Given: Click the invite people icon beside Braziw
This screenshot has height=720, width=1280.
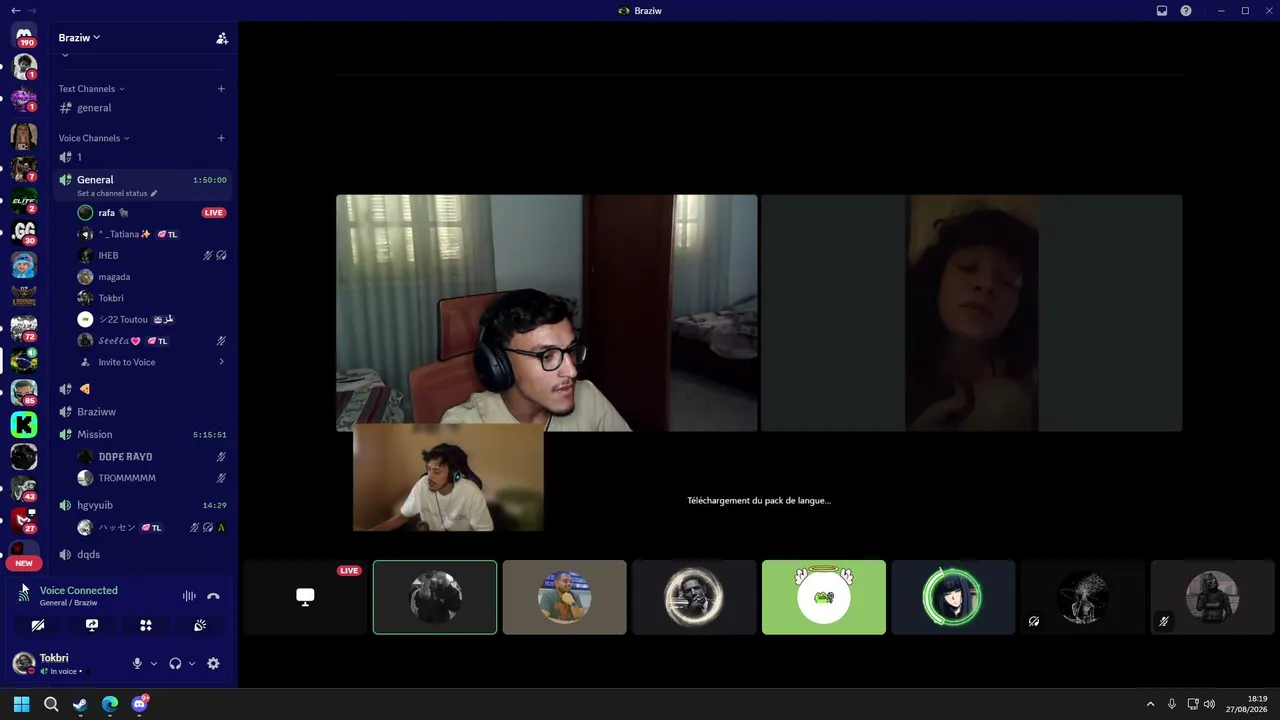Looking at the screenshot, I should tap(222, 38).
